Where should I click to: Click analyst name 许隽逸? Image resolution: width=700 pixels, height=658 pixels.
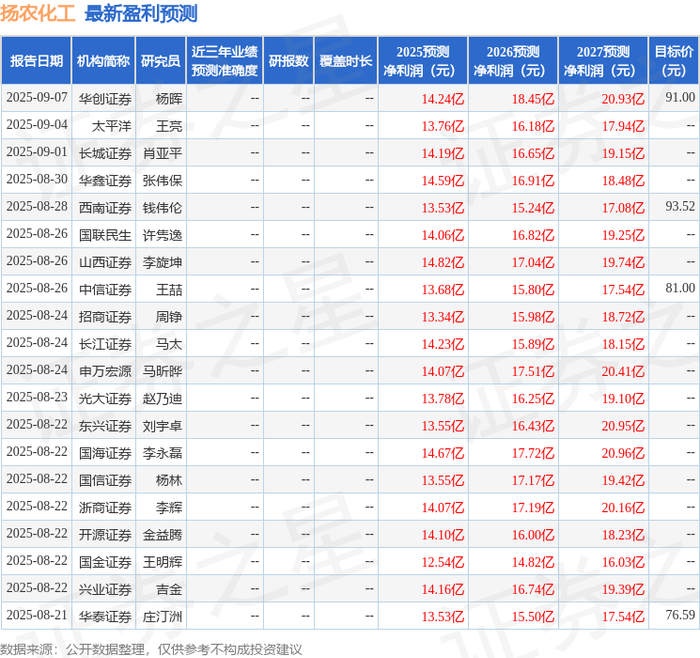coord(162,235)
